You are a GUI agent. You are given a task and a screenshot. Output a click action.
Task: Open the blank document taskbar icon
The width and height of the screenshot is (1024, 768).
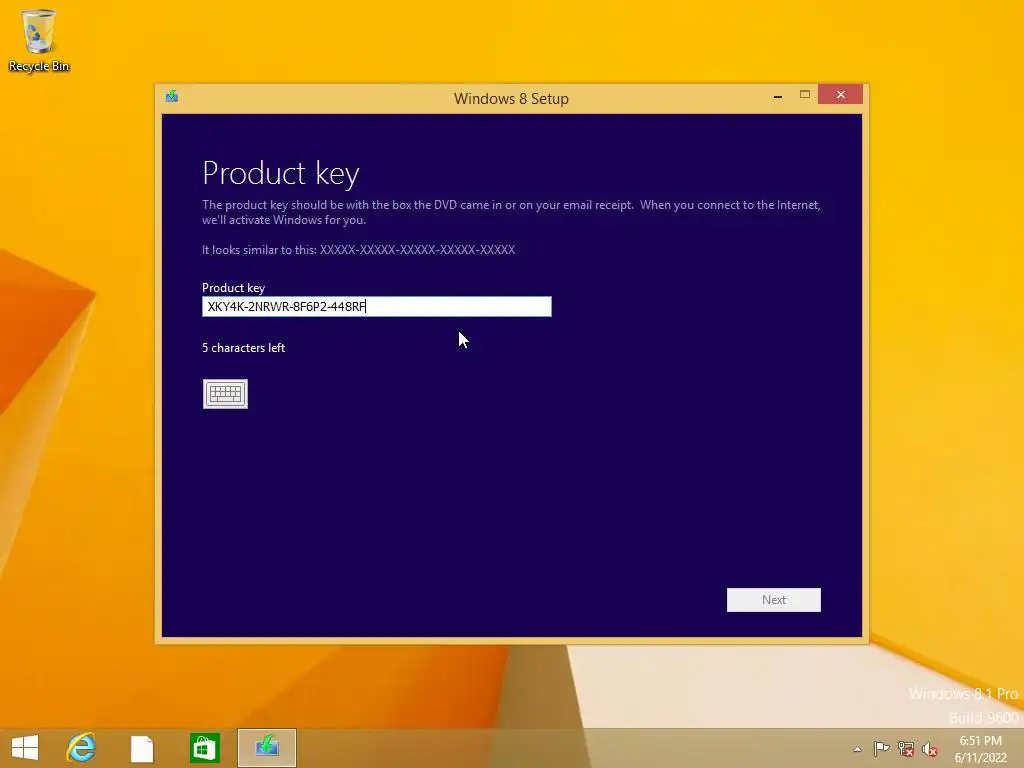click(142, 748)
